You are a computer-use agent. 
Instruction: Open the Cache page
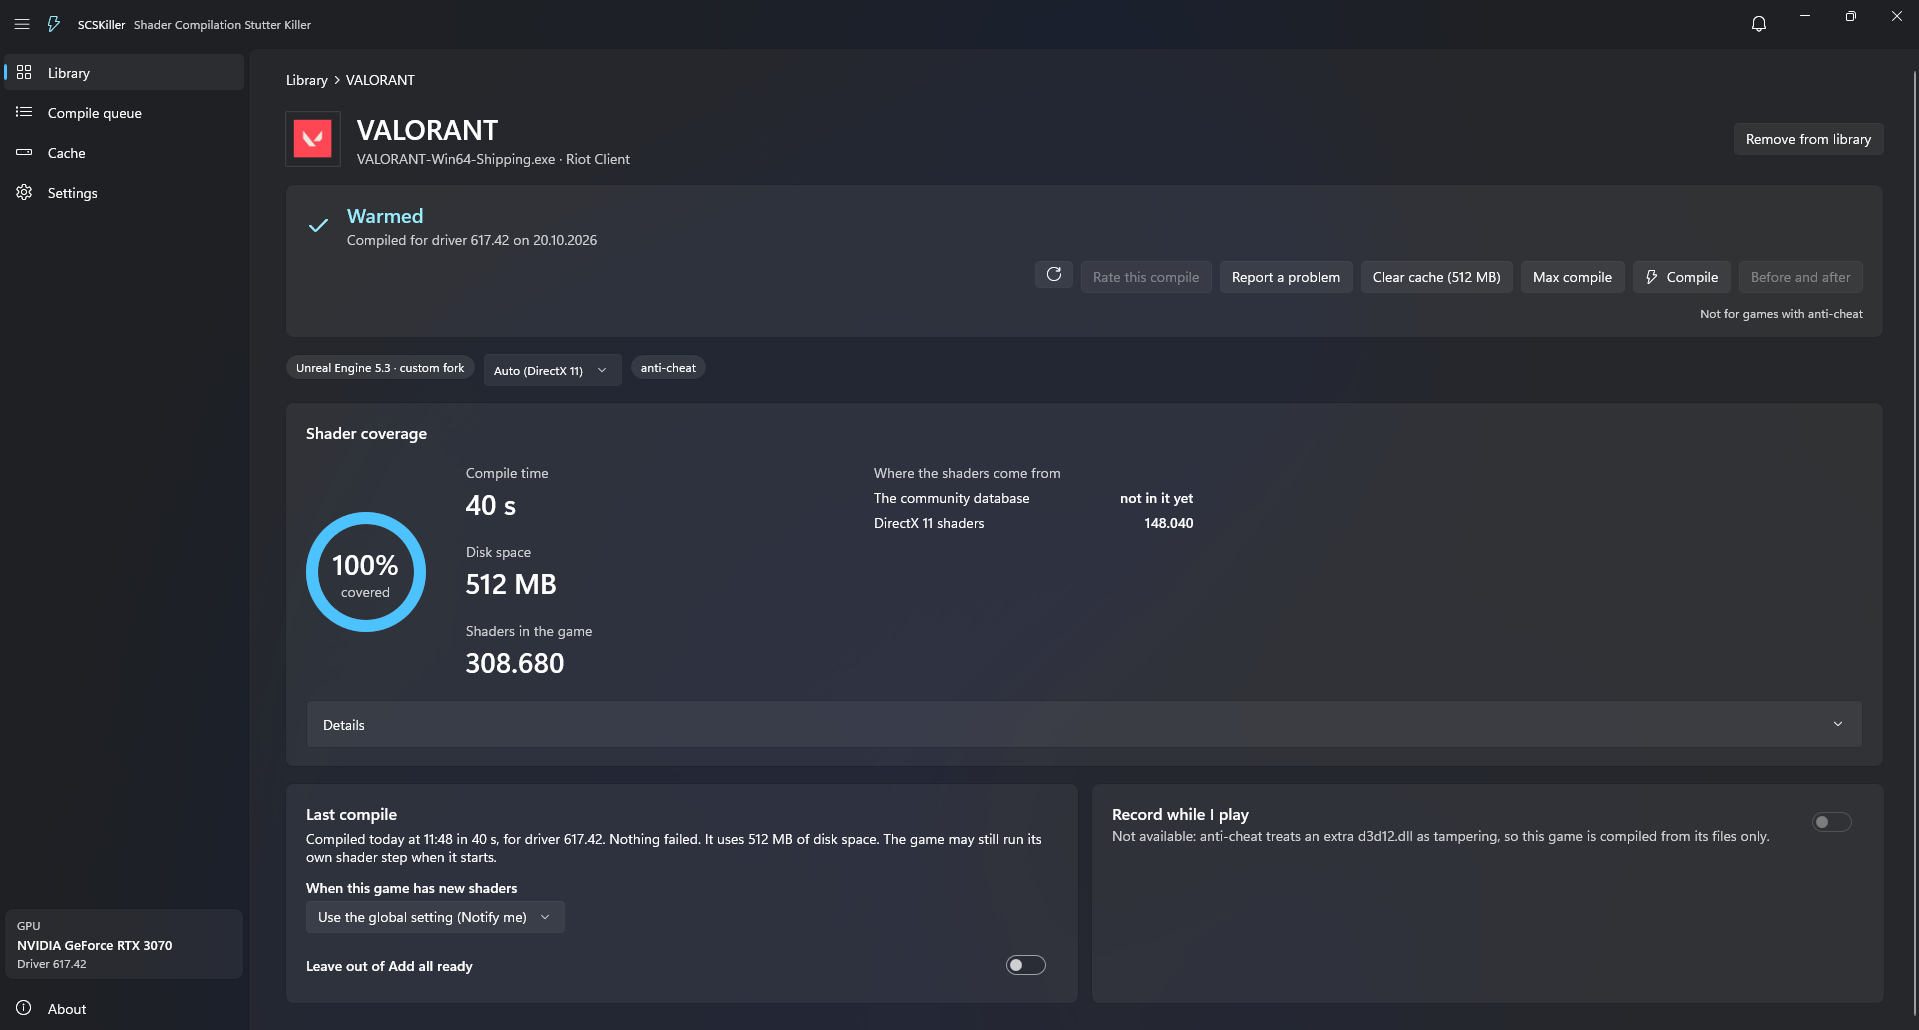coord(124,152)
